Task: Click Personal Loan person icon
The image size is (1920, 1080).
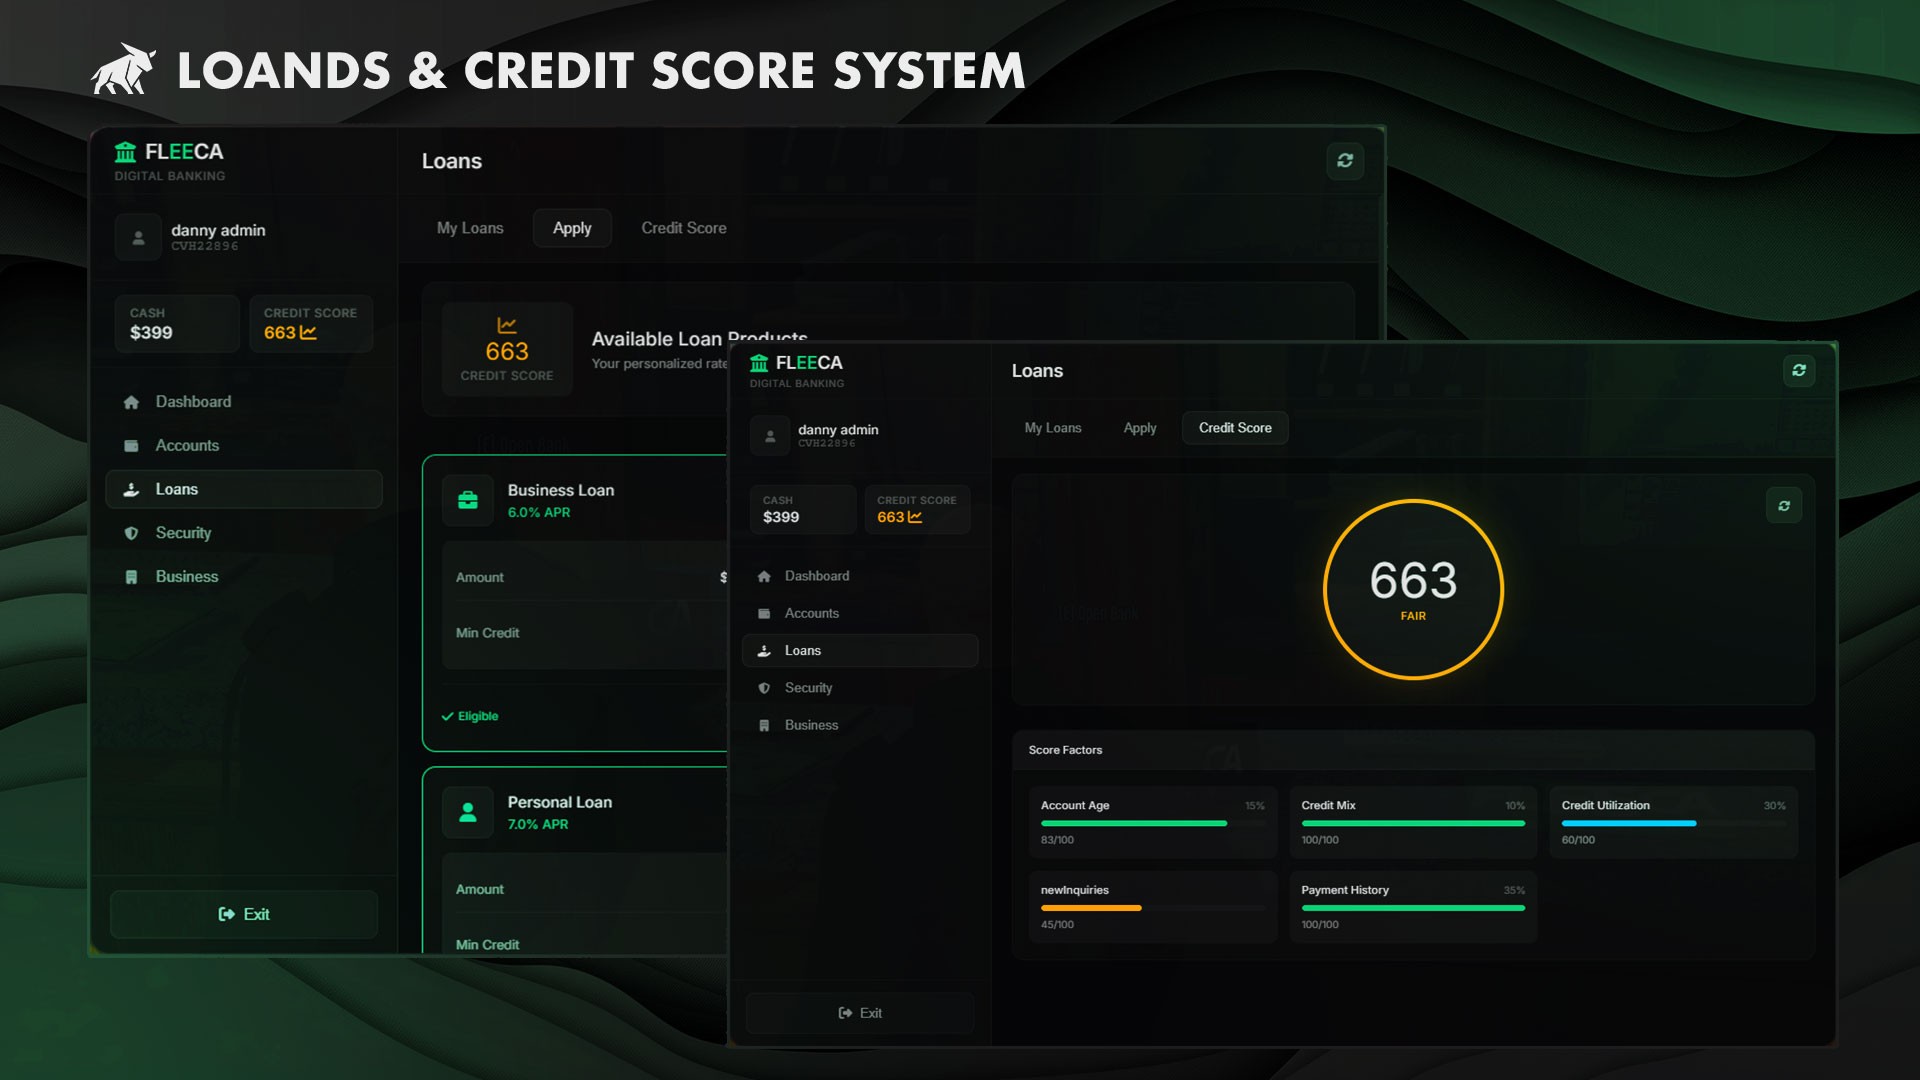Action: pyautogui.click(x=468, y=812)
